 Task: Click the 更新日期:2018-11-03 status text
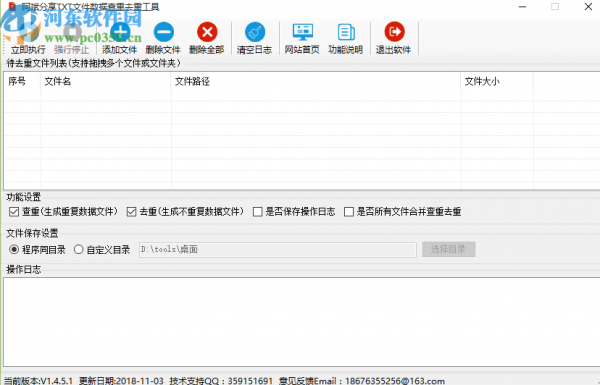click(121, 381)
